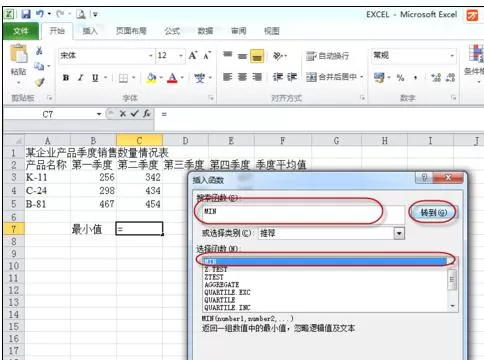Switch to the 公式 Formulas tab
The height and width of the screenshot is (360, 484).
point(172,31)
